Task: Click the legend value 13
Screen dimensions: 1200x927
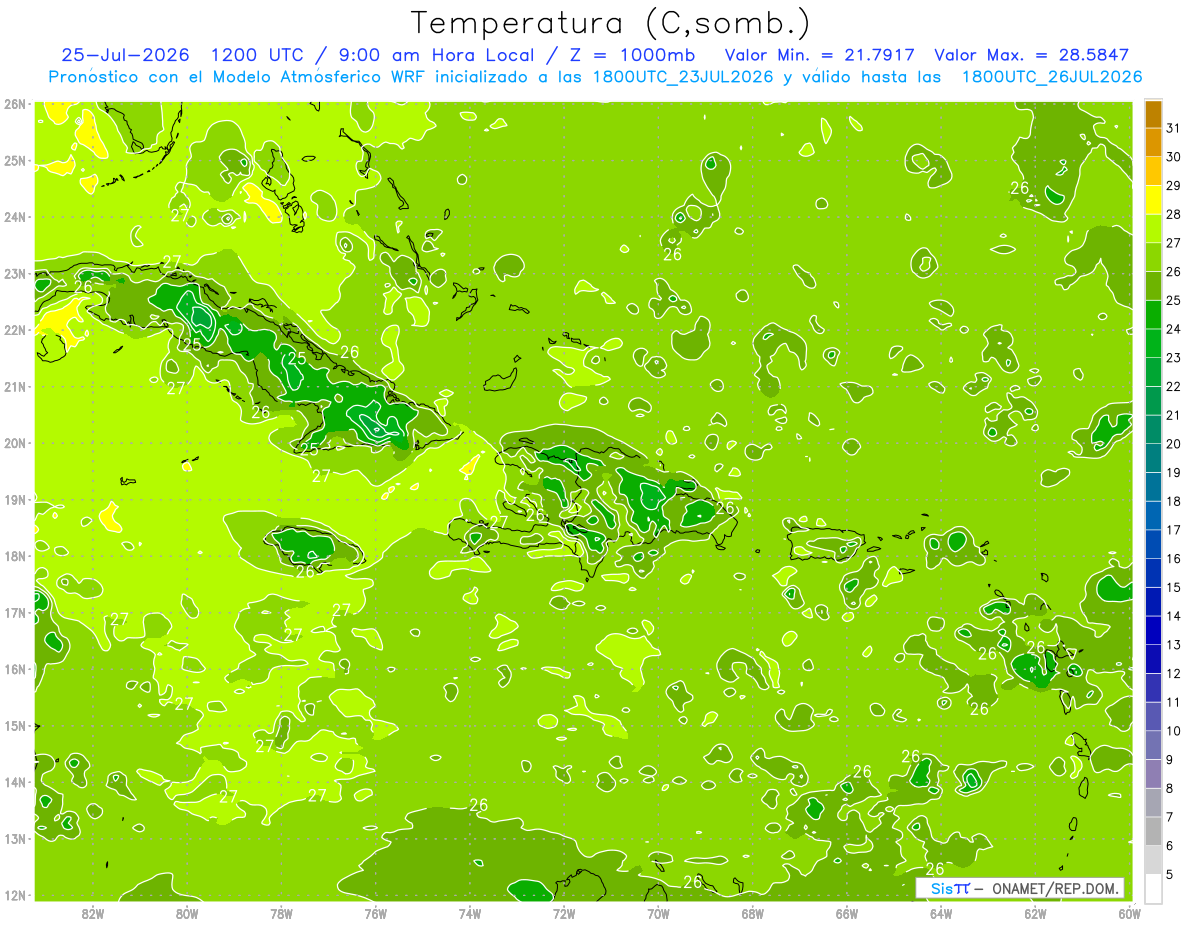Action: (x=1173, y=645)
